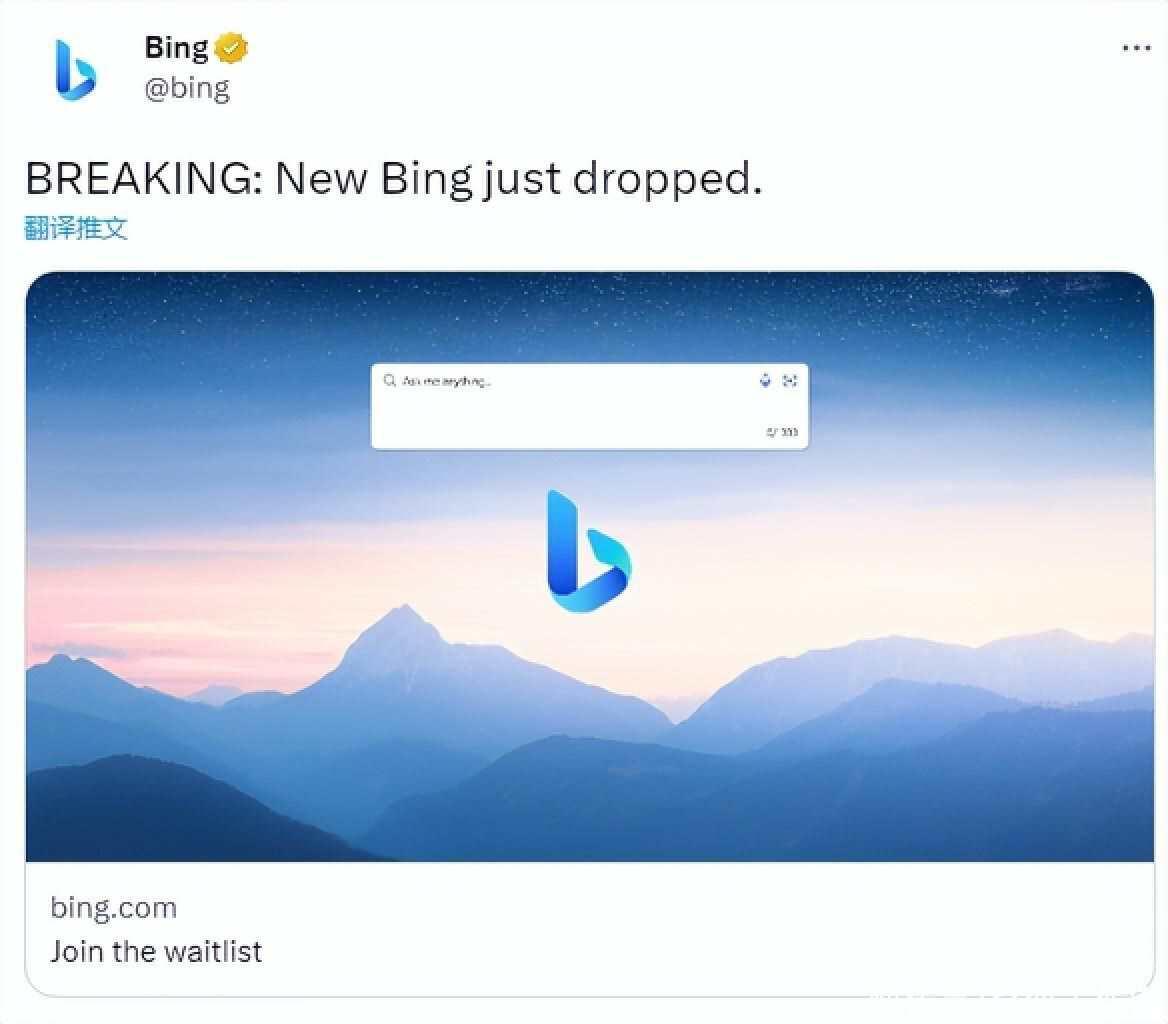Open the bing.com card domain
The width and height of the screenshot is (1168, 1024).
click(x=114, y=908)
